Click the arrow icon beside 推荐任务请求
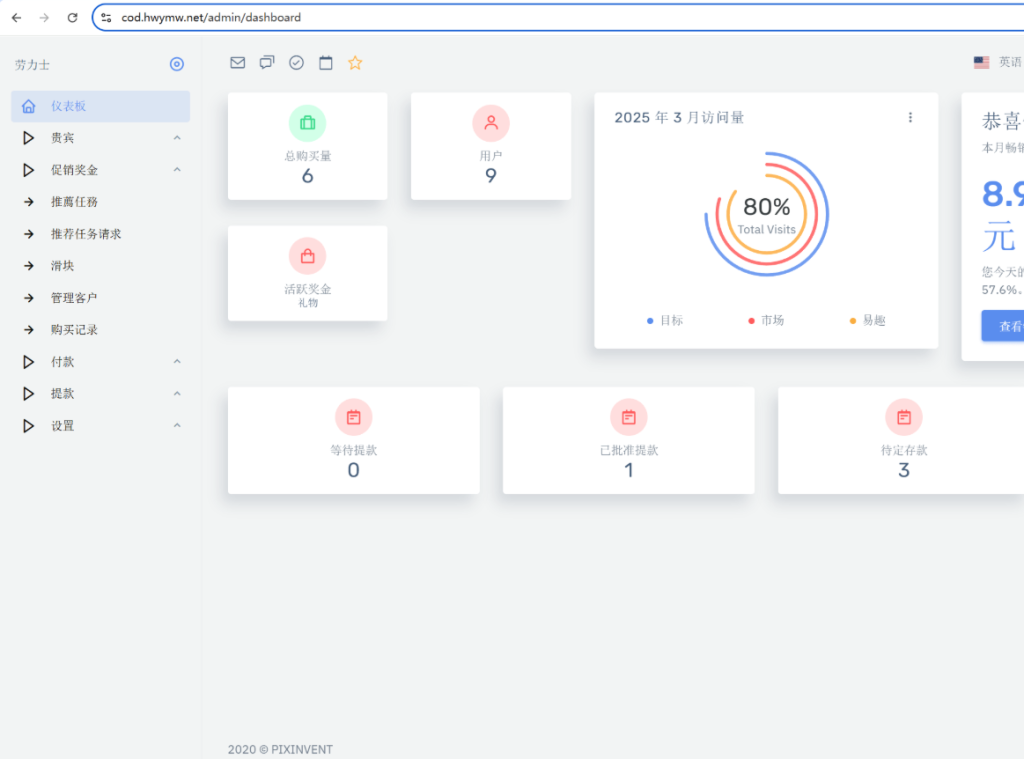Screen dimensions: 1024x759 click(29, 234)
